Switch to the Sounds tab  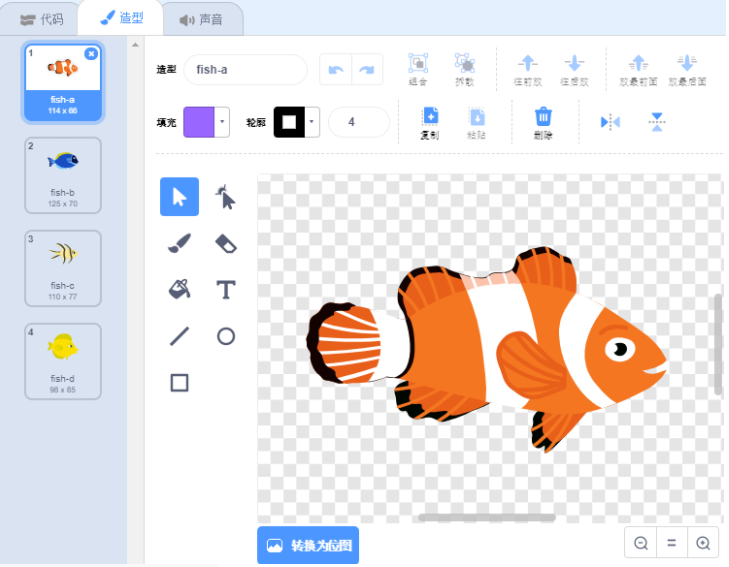[x=202, y=19]
